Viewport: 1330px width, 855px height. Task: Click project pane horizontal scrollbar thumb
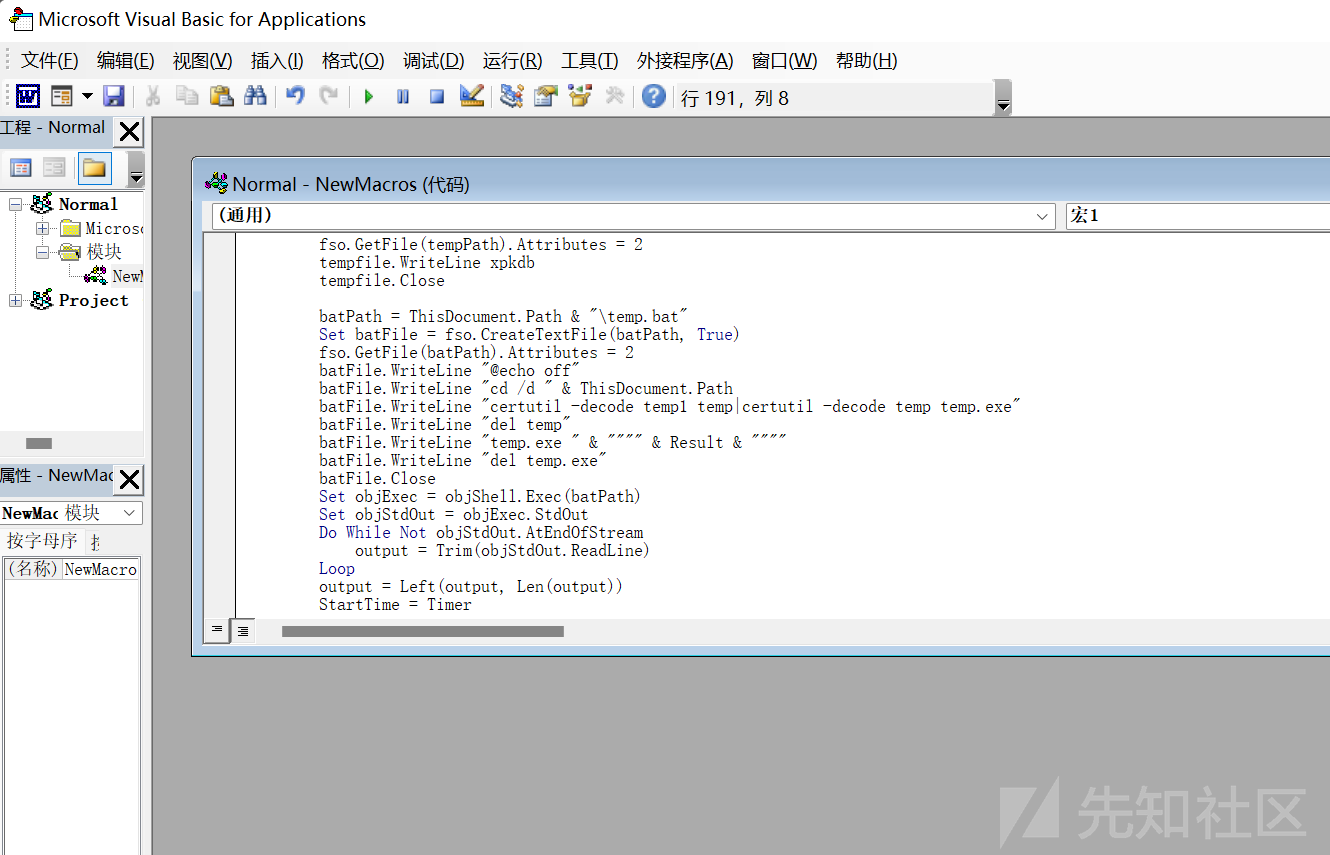point(39,443)
